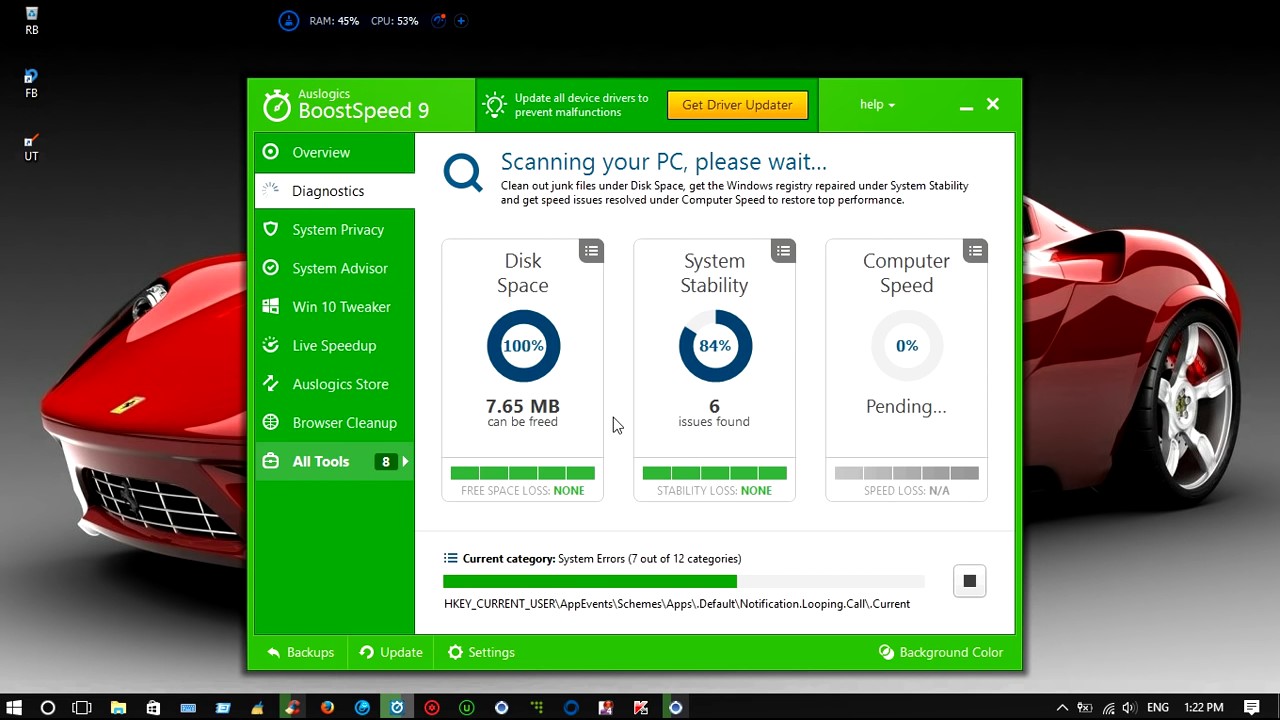Show hidden system tray icons
1280x720 pixels.
(1062, 707)
